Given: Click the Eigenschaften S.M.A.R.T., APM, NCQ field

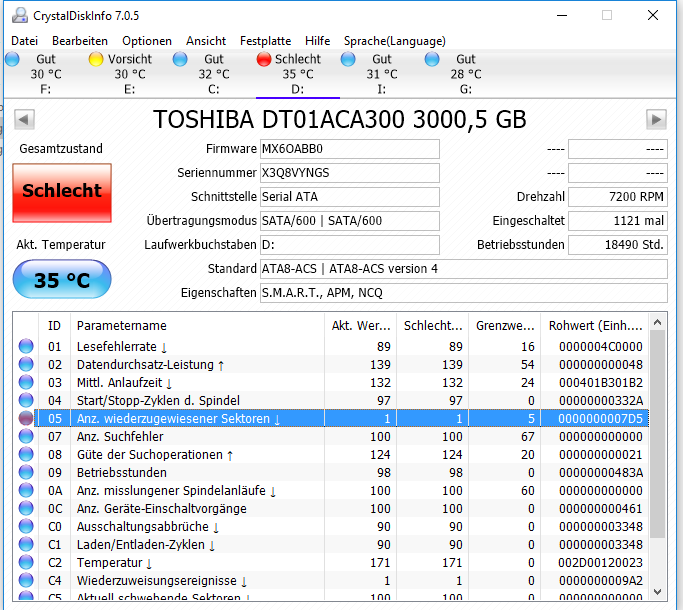Looking at the screenshot, I should point(464,293).
